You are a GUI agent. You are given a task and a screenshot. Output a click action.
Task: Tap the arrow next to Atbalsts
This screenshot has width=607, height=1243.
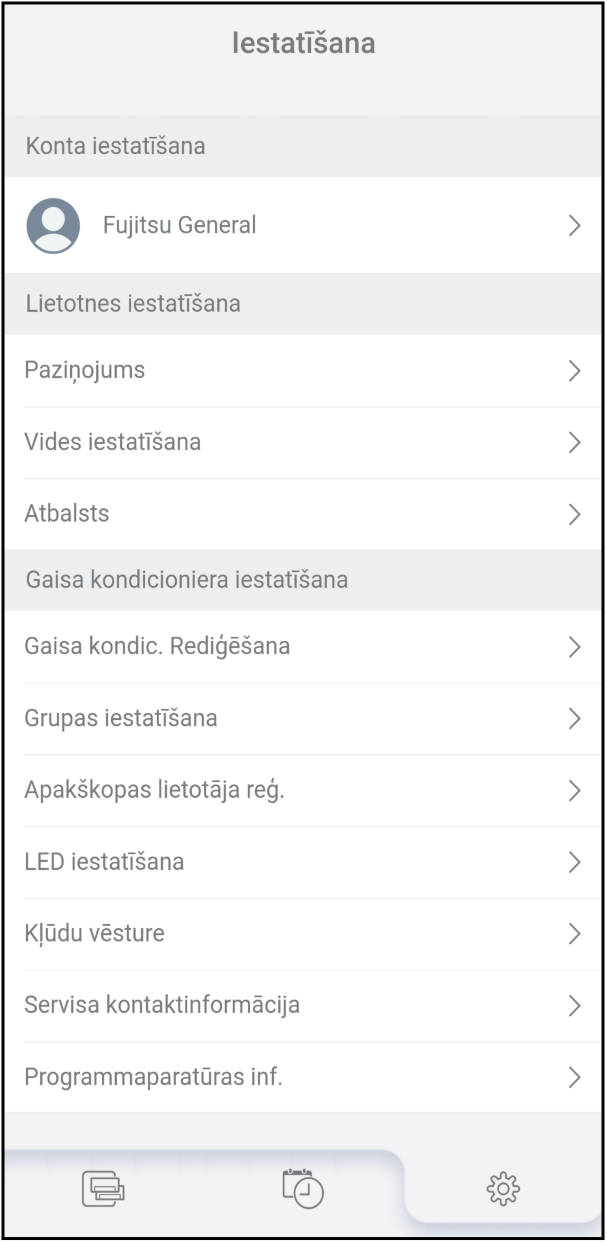coord(574,514)
